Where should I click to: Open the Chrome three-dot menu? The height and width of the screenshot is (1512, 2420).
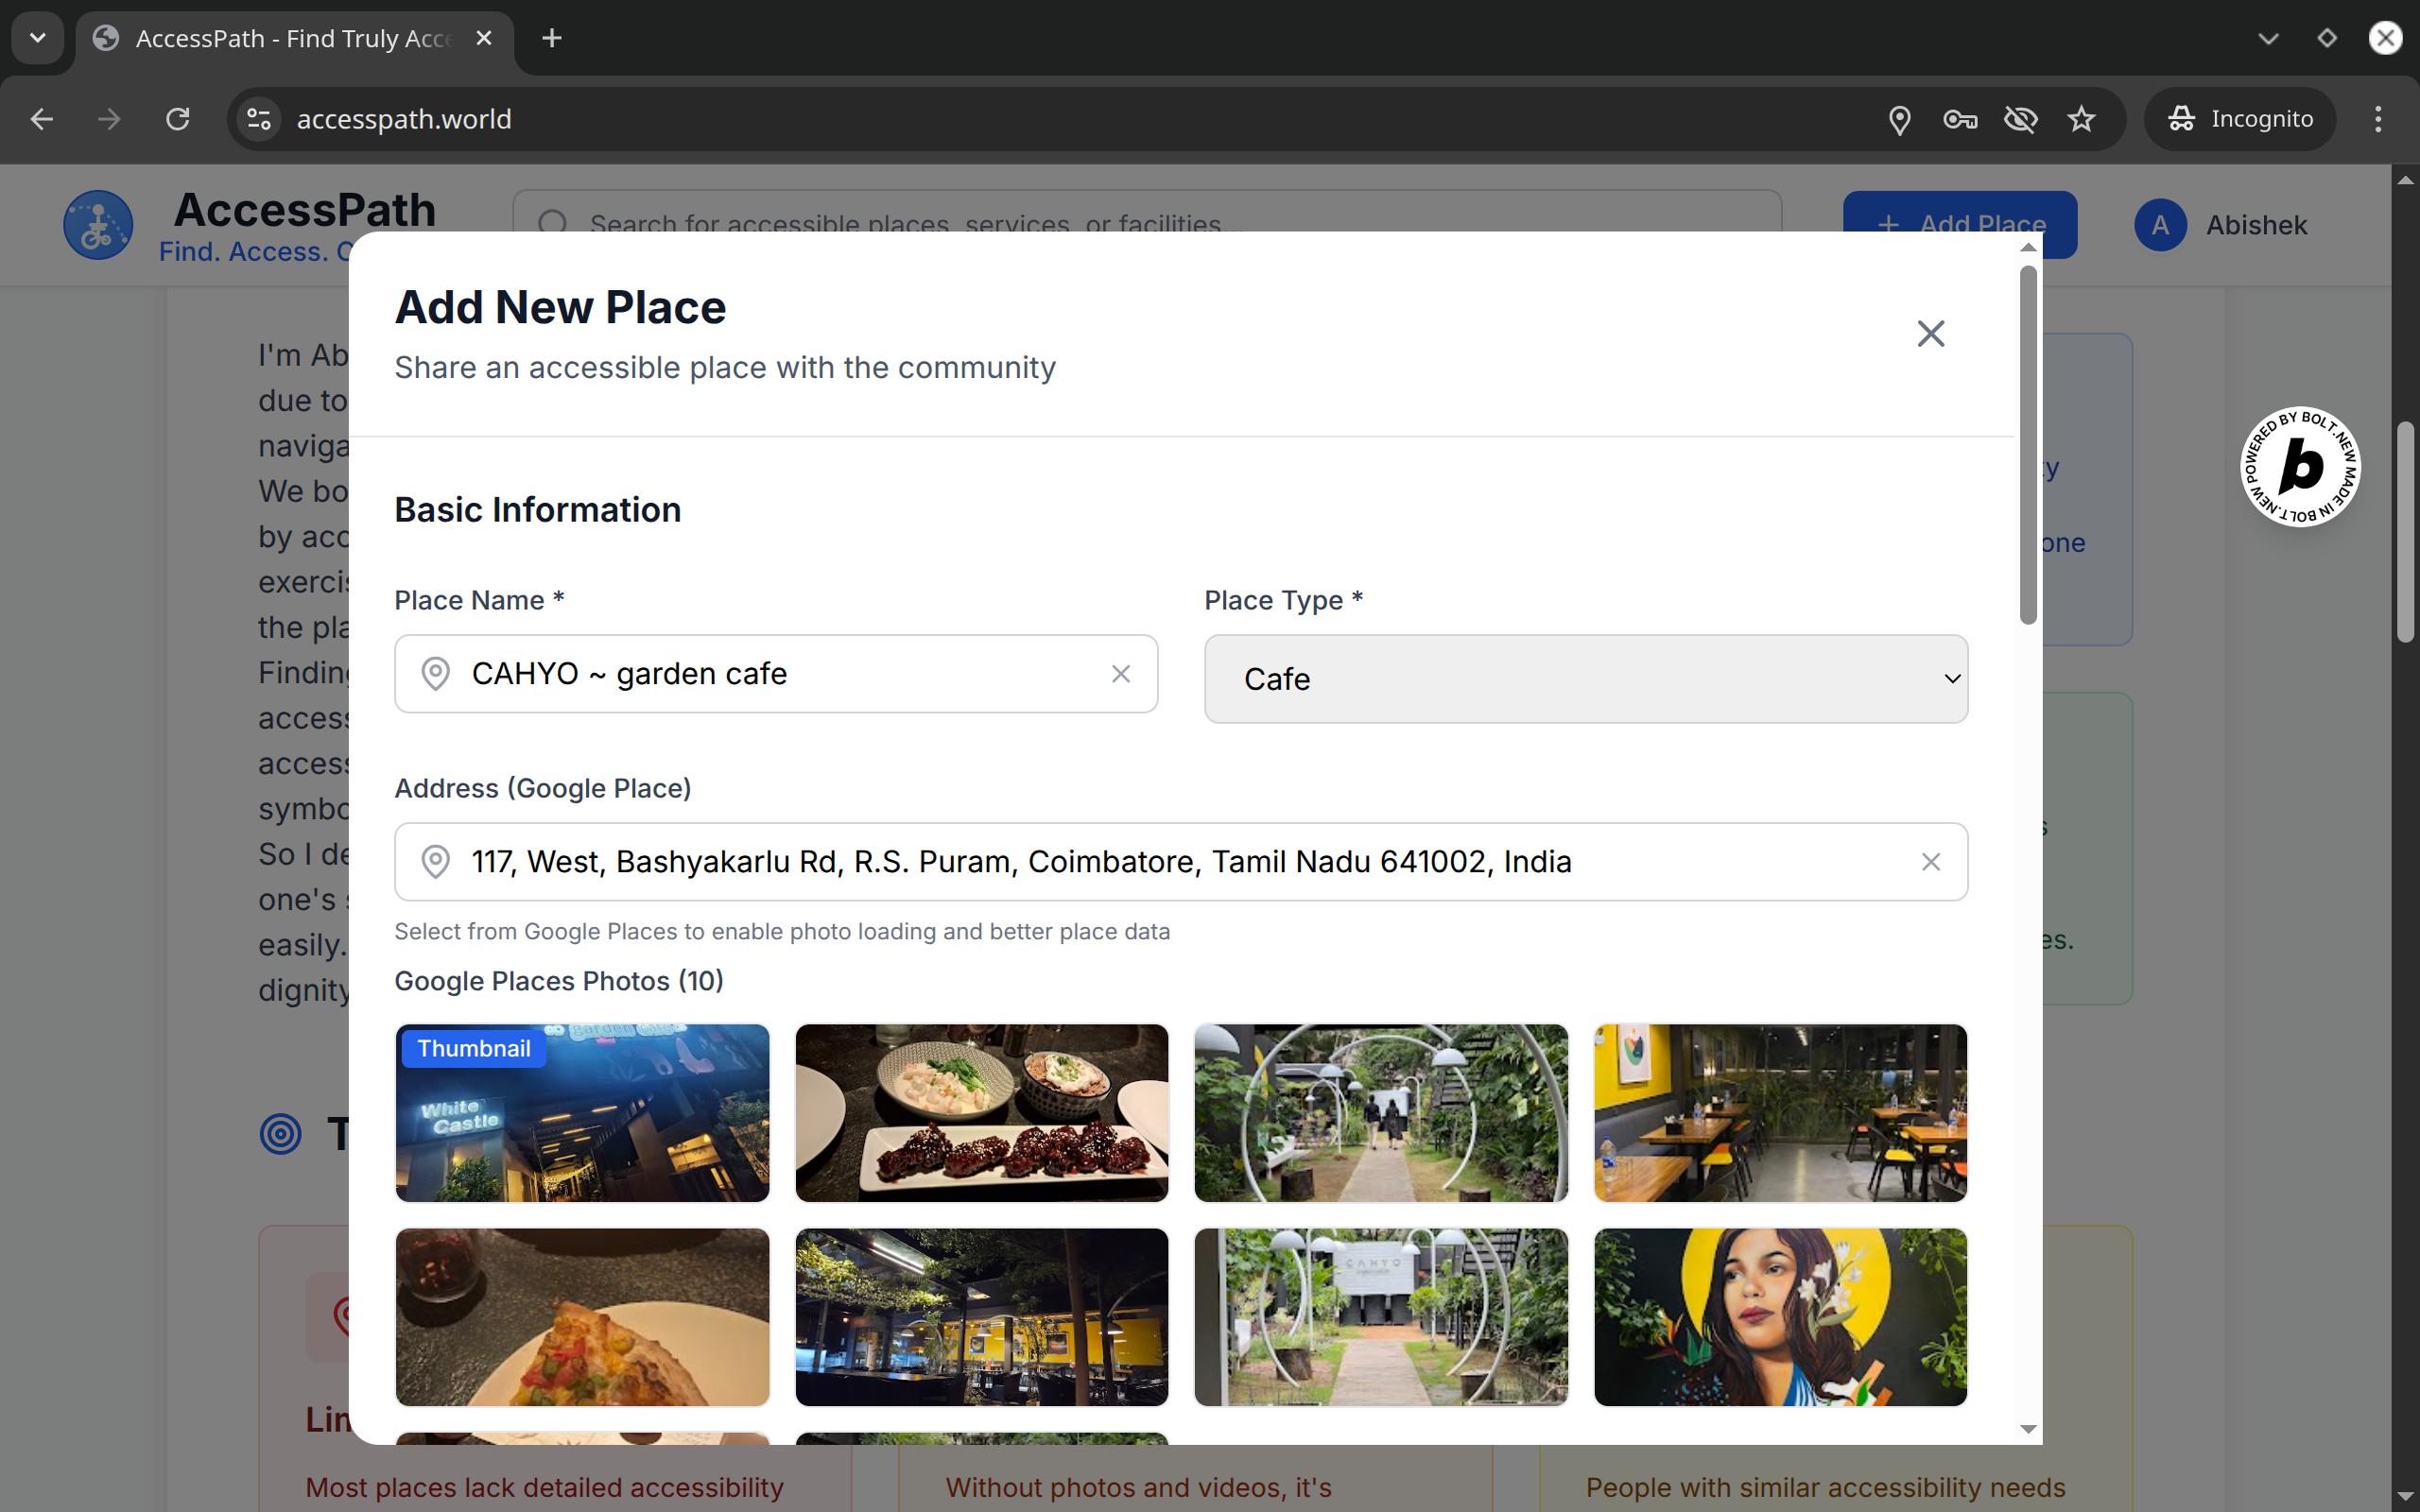click(2378, 119)
